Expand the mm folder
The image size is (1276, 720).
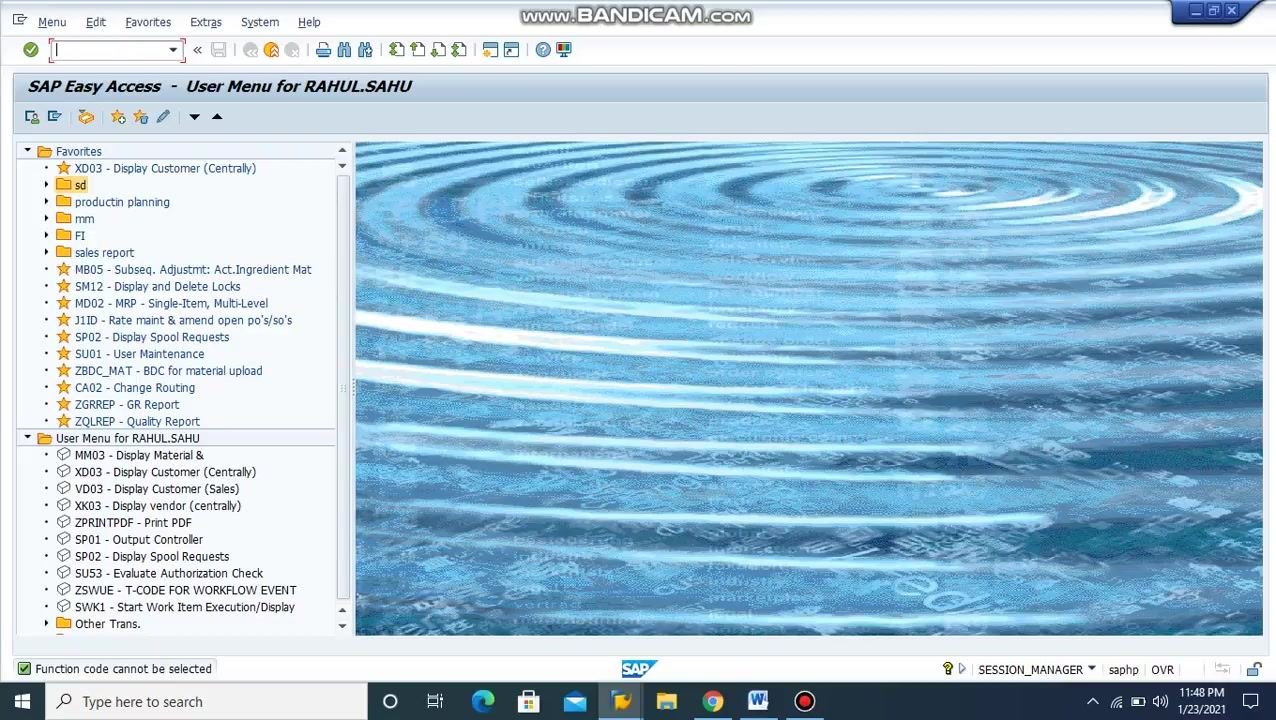click(46, 219)
